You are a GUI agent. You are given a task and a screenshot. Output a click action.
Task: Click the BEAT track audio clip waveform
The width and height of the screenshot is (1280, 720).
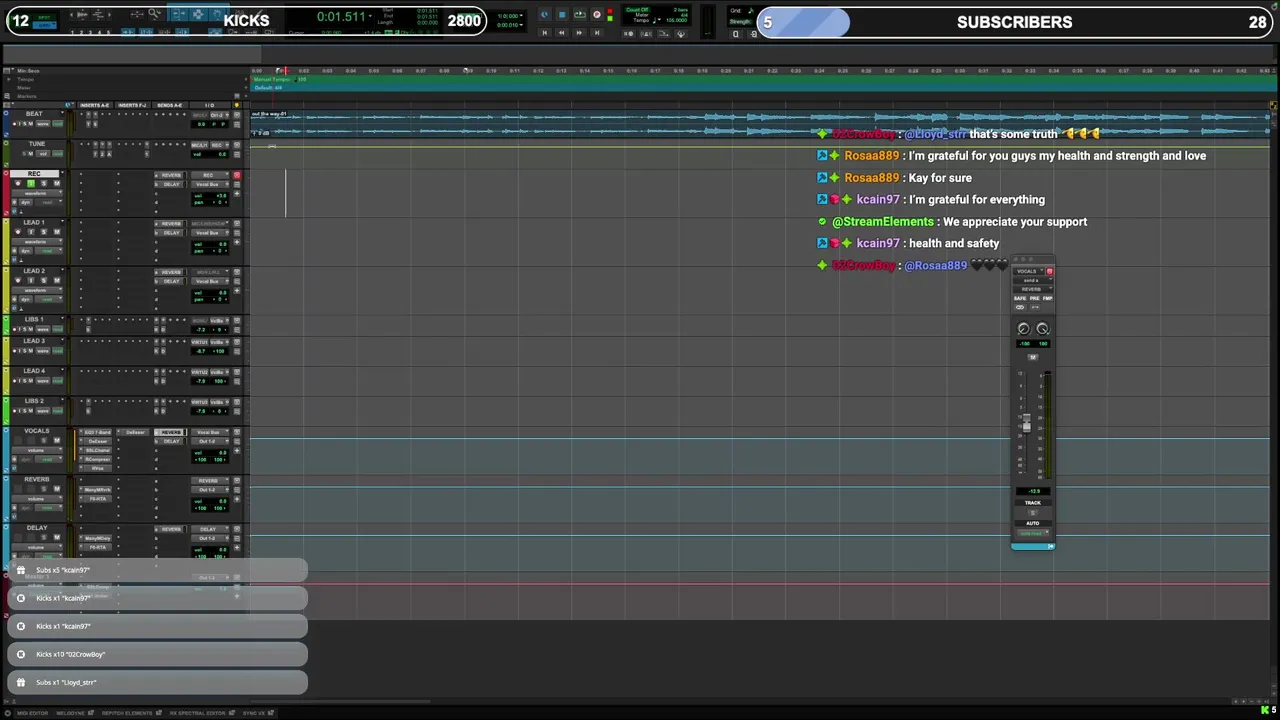click(x=760, y=125)
